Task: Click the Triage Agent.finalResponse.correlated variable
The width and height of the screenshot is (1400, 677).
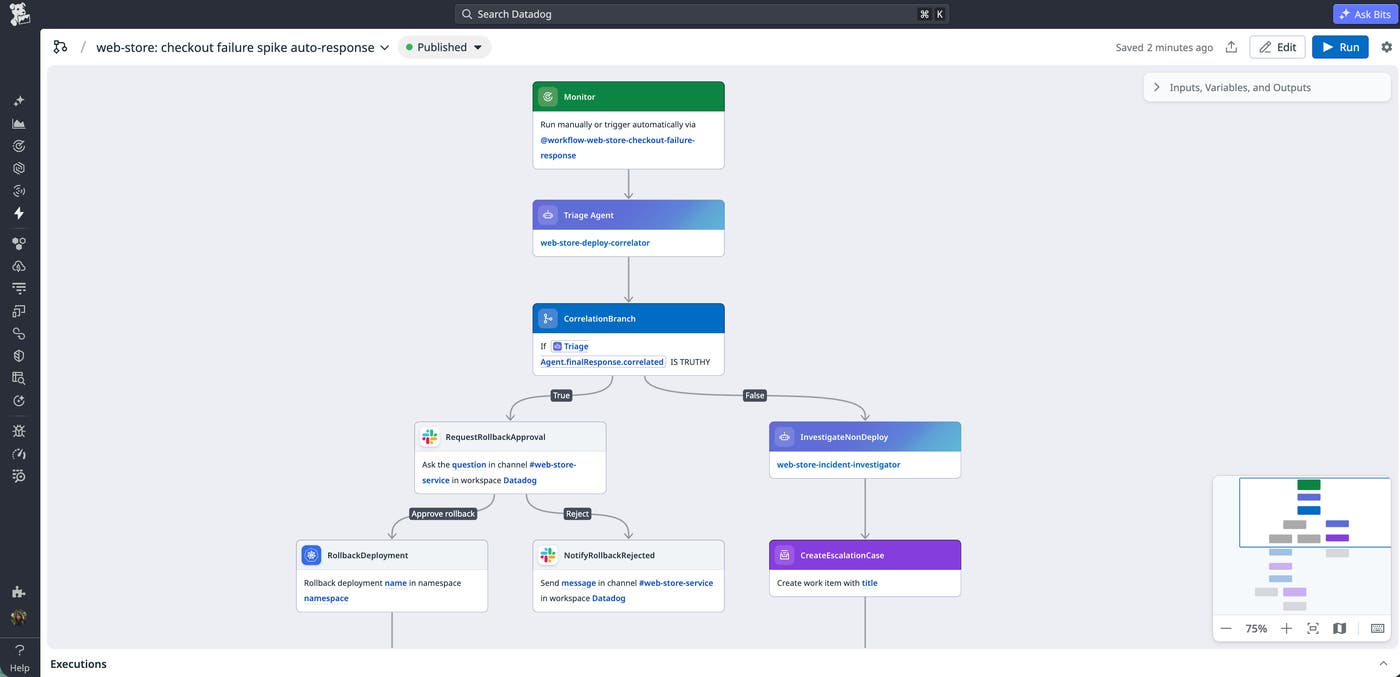Action: [603, 354]
